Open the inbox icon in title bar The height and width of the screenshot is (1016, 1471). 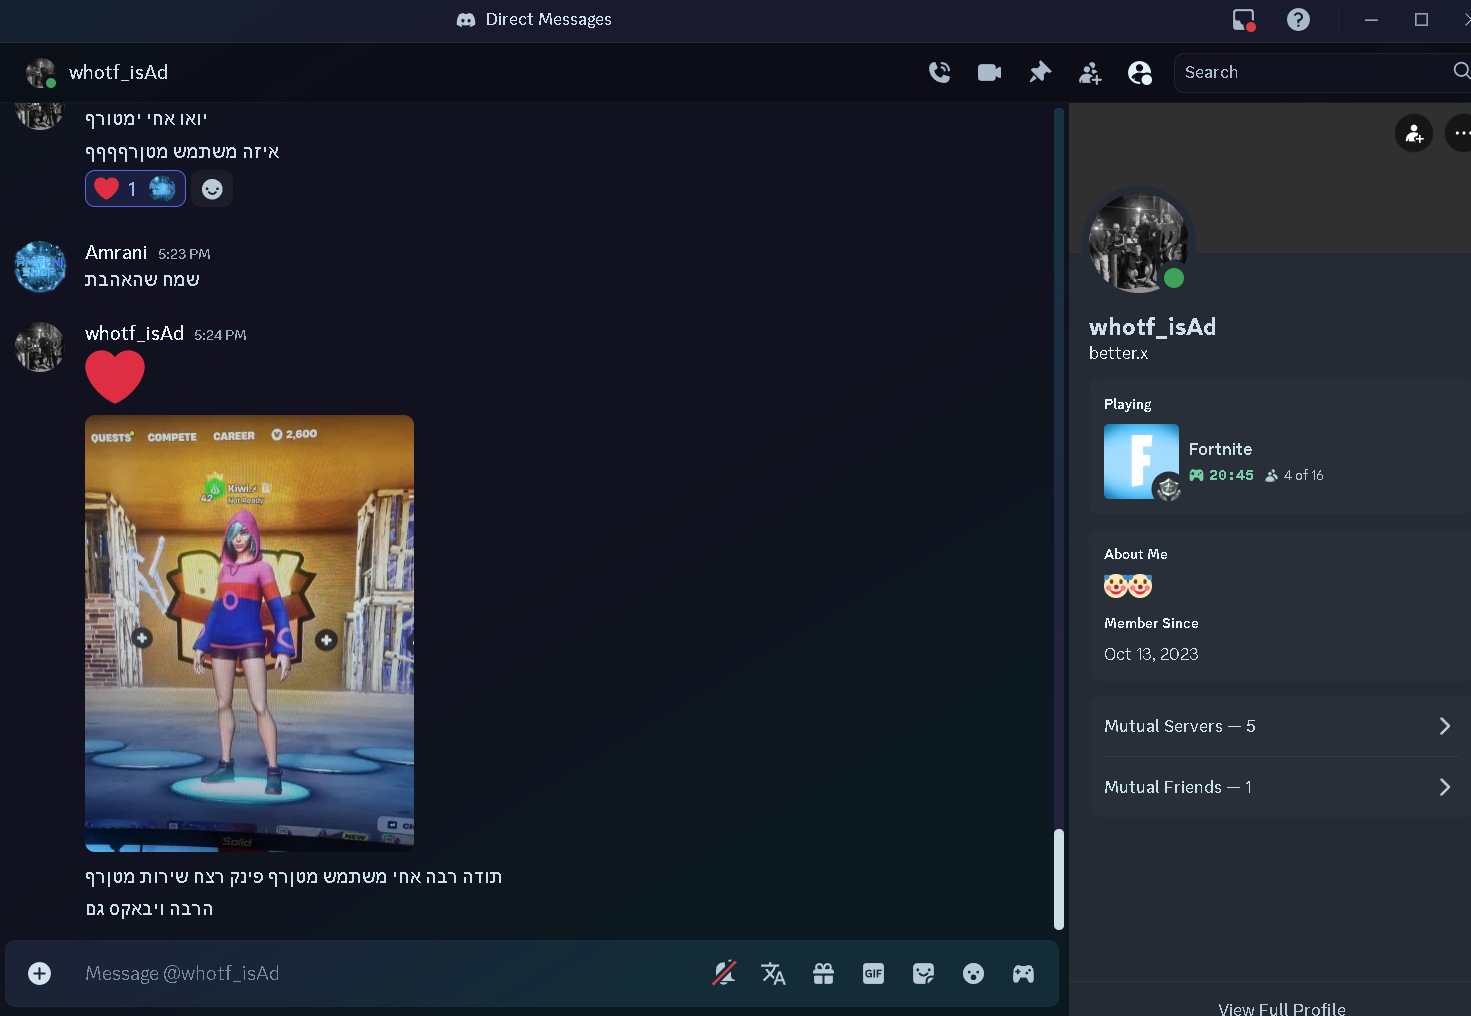(1243, 19)
